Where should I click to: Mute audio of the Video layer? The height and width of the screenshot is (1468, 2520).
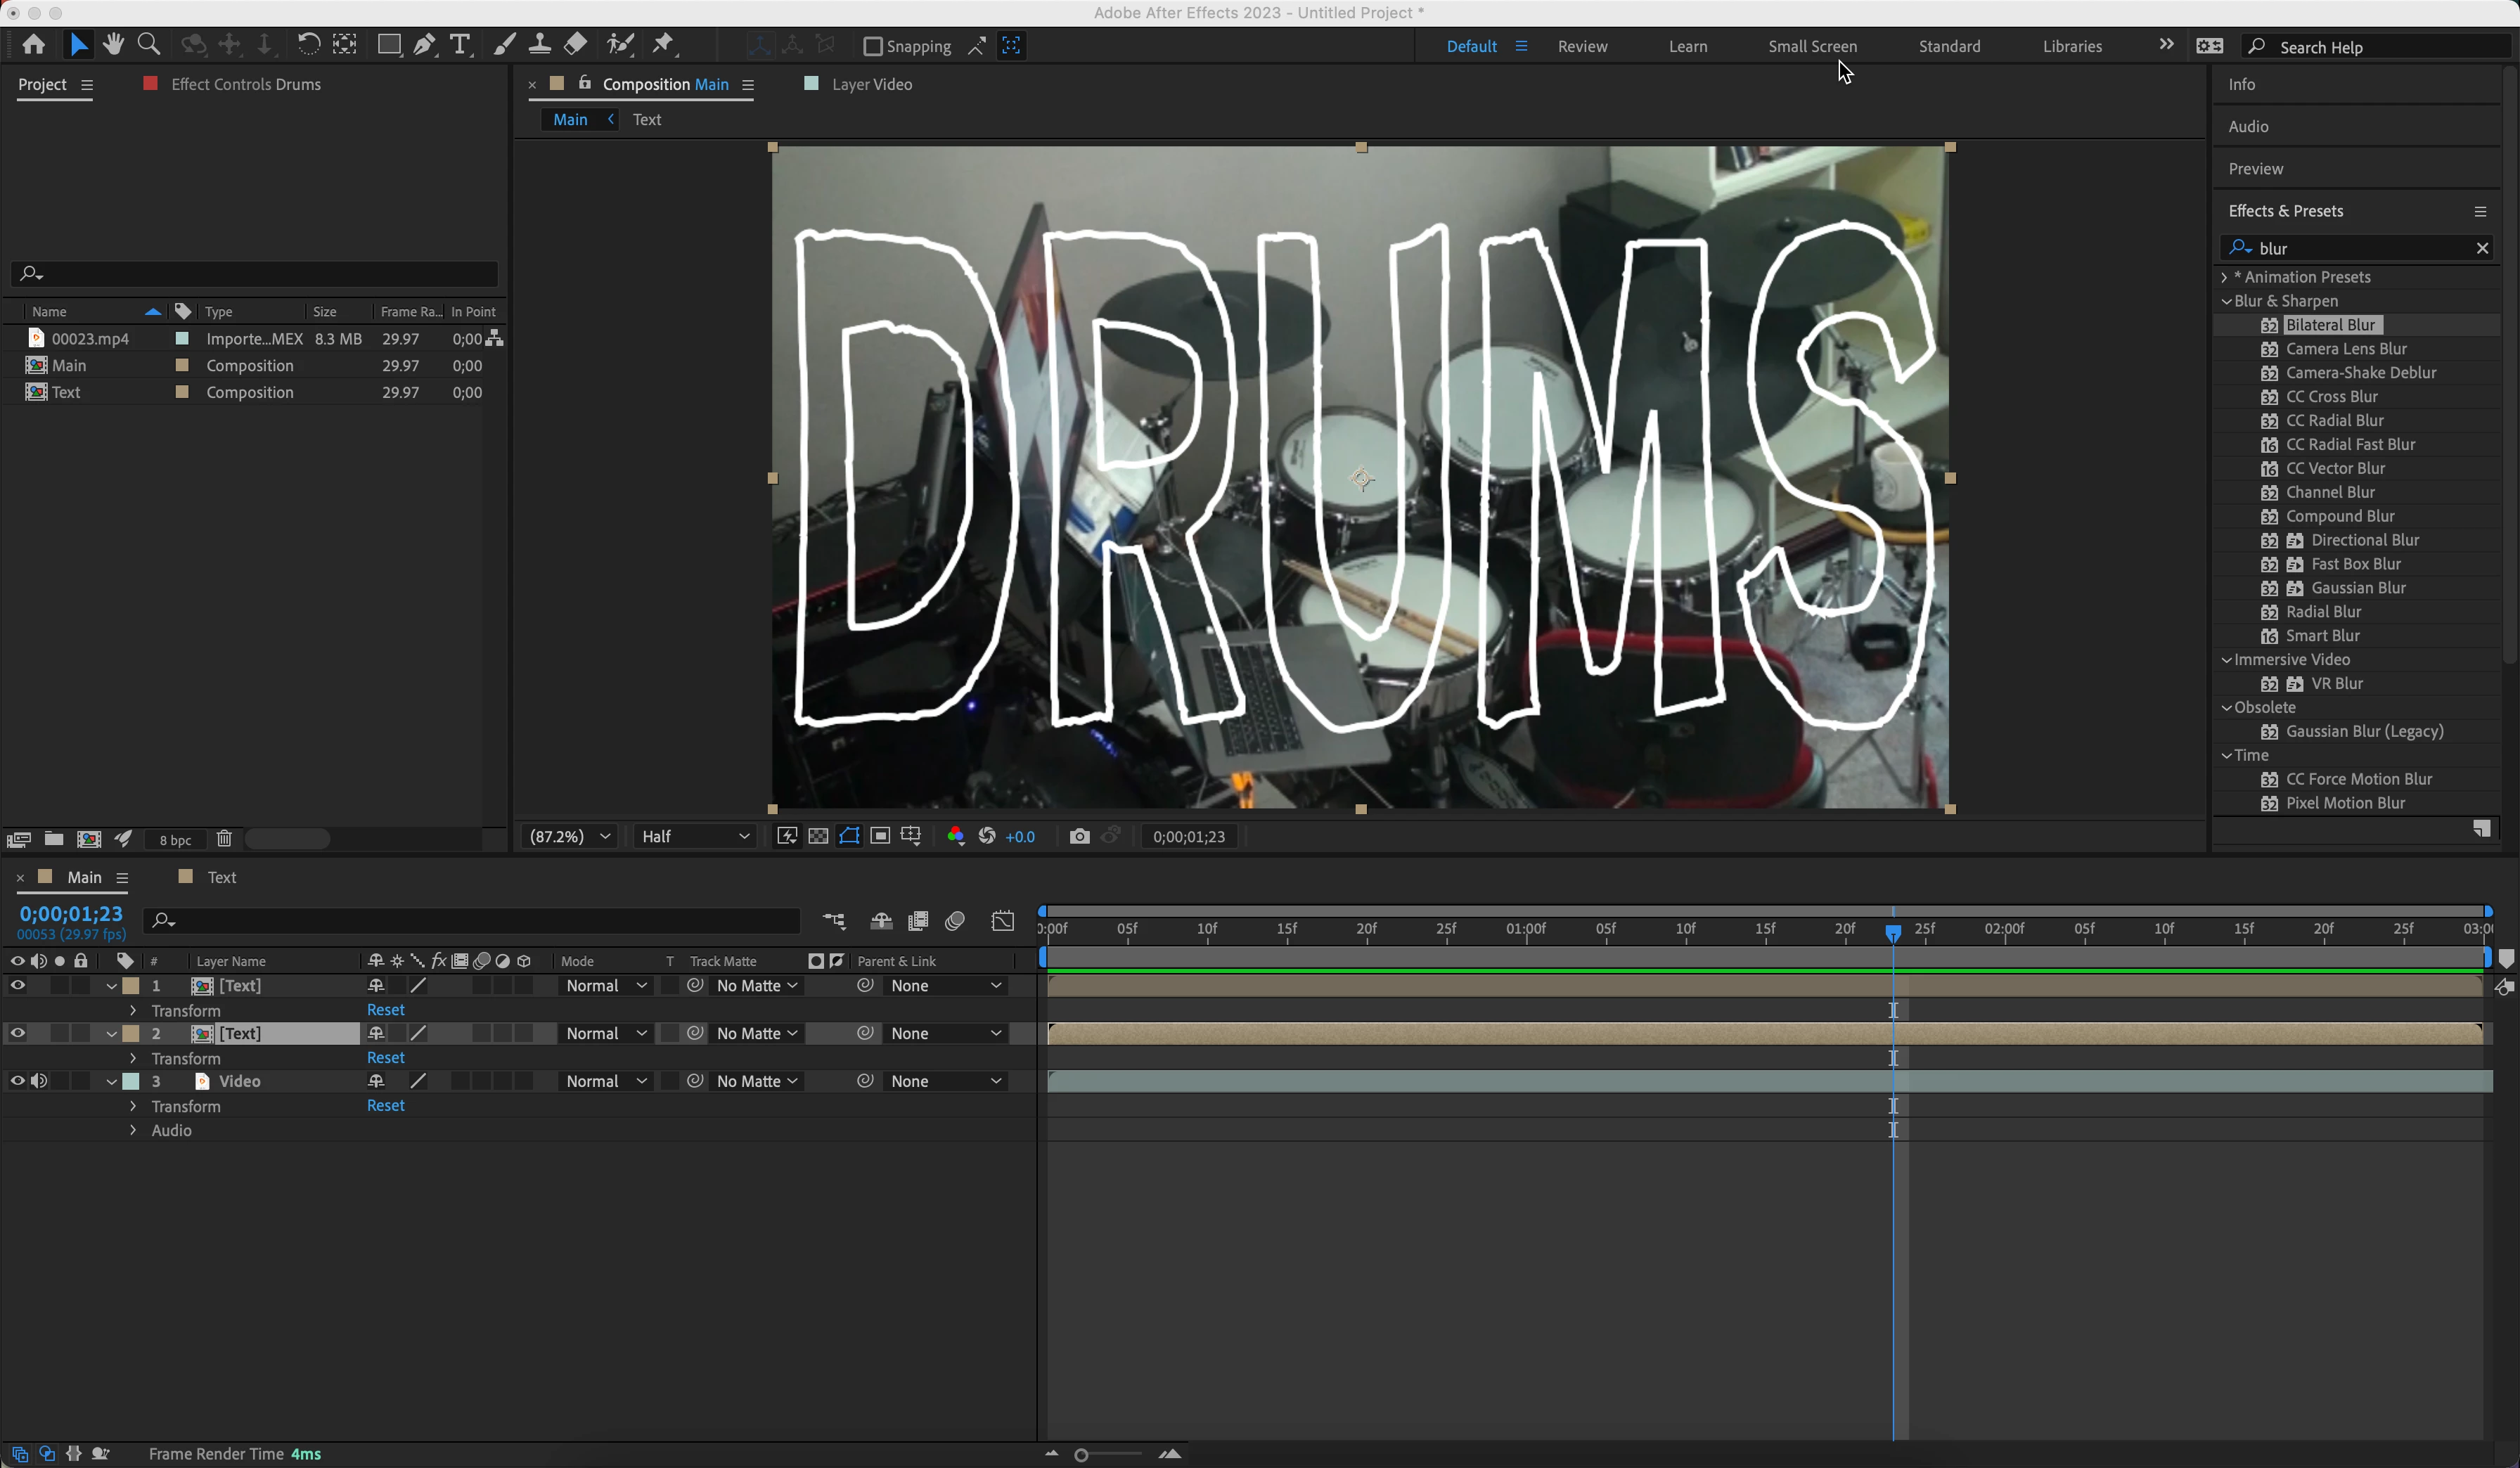39,1081
